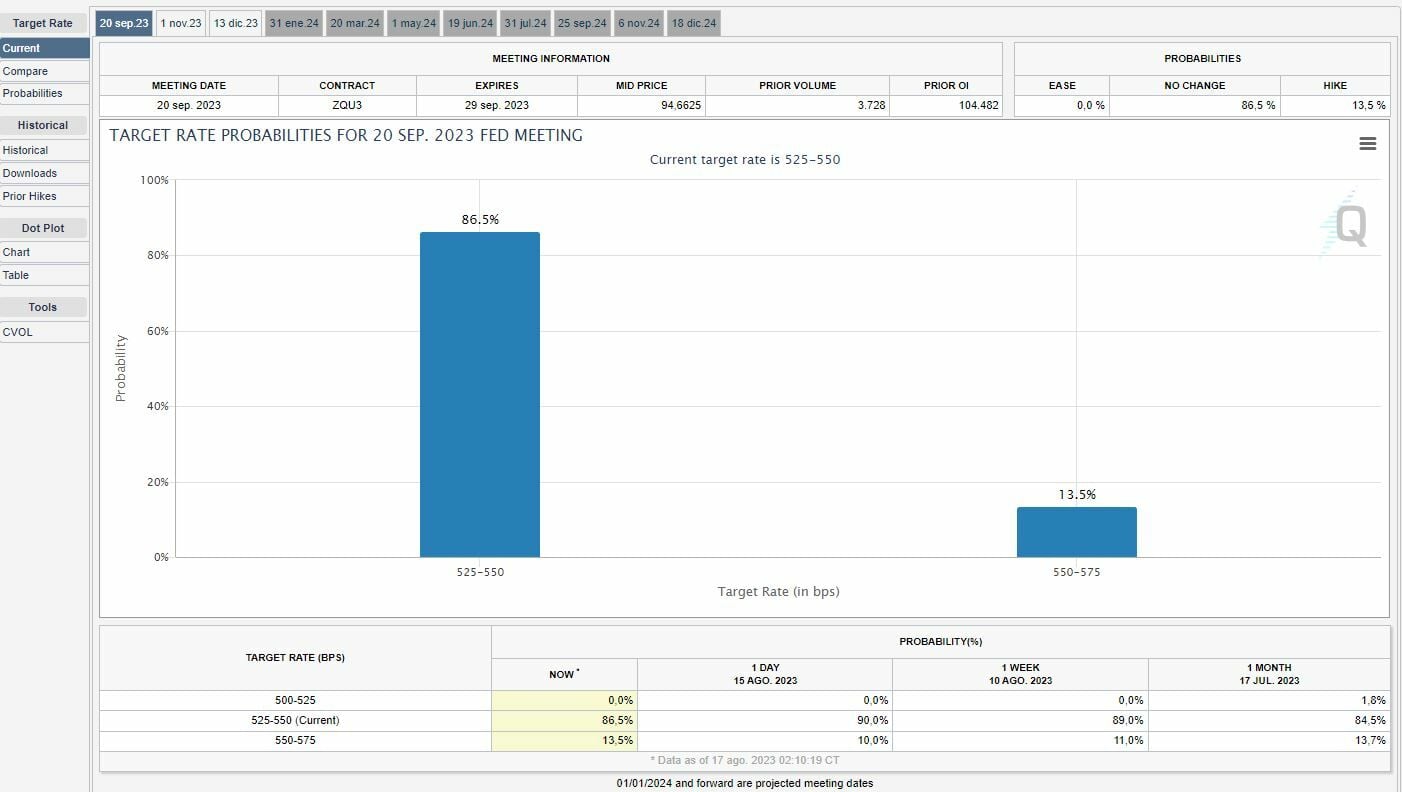Open the 19 jun.24 meeting tab
The image size is (1402, 792).
tap(470, 23)
